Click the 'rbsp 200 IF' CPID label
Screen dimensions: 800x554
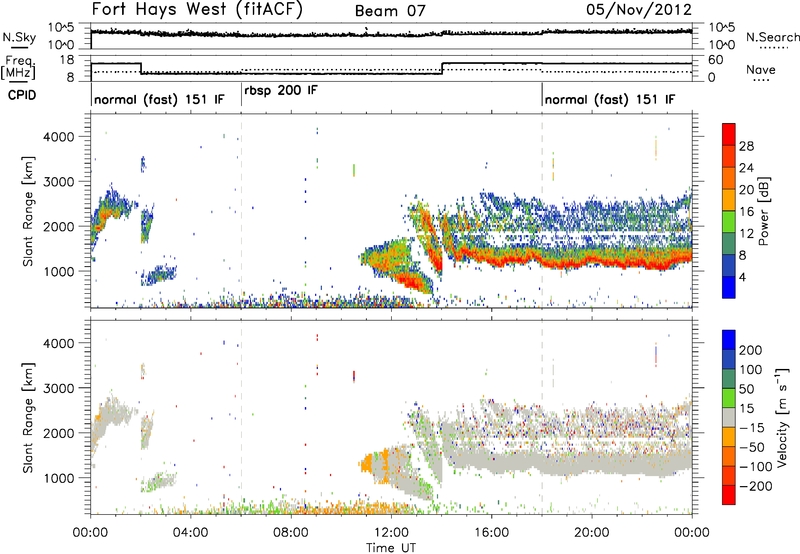click(281, 91)
